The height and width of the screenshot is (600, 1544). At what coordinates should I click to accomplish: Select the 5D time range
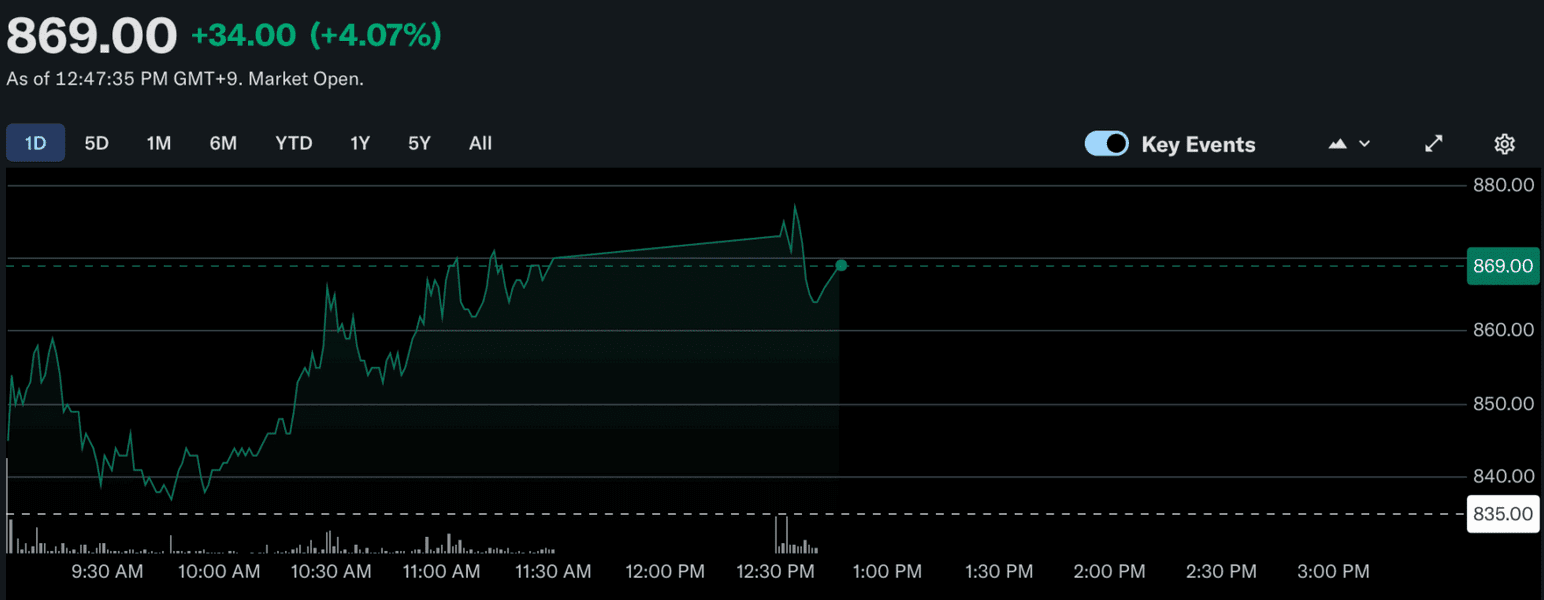click(x=96, y=143)
